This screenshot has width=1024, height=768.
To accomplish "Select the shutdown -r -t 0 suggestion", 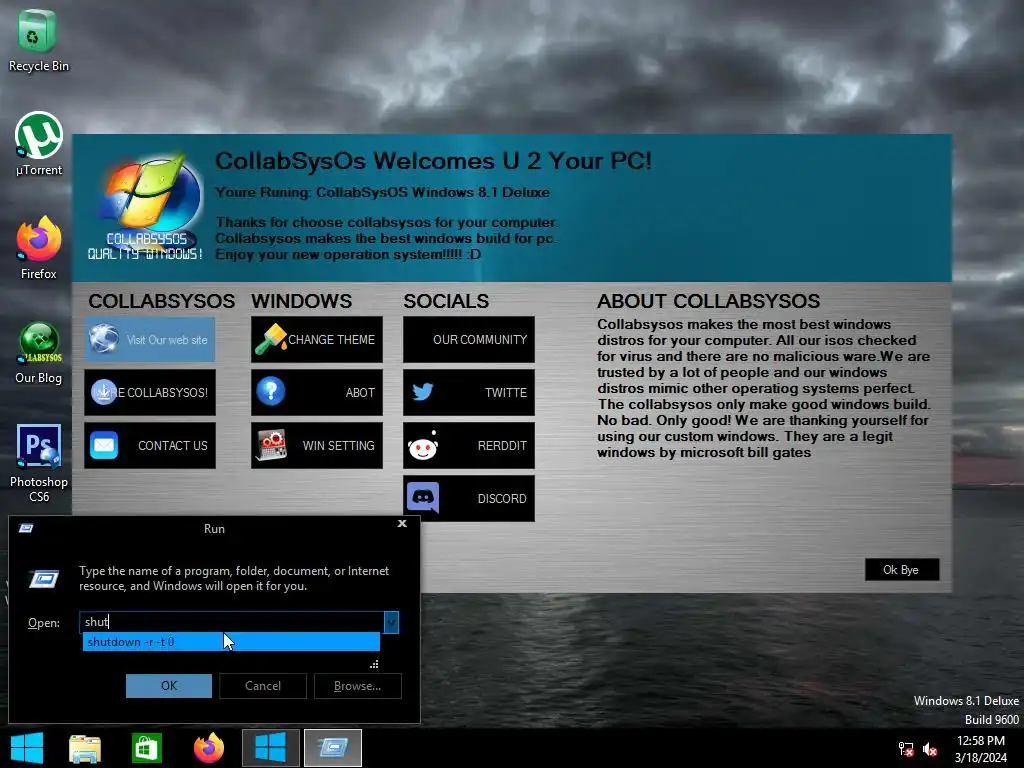I will pos(231,642).
